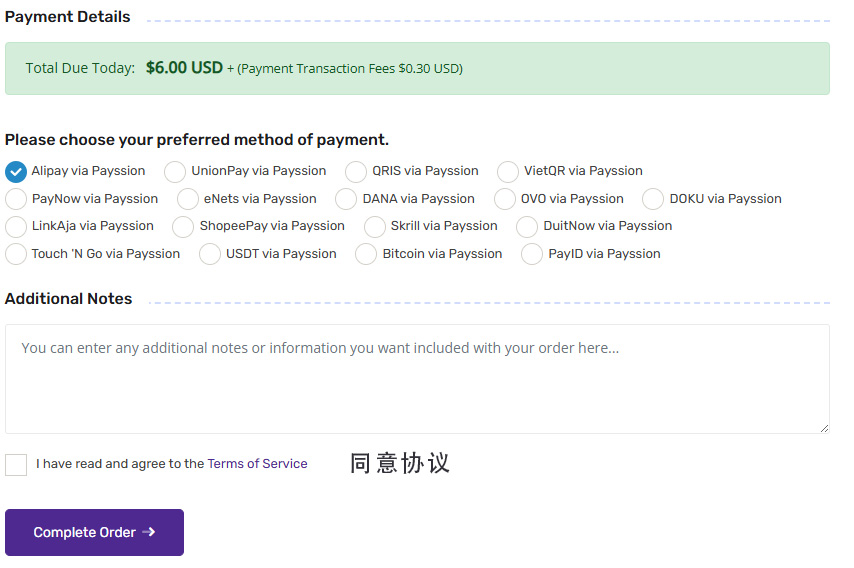This screenshot has height=568, width=854.
Task: Select eNets via Payssion payment
Action: (188, 199)
